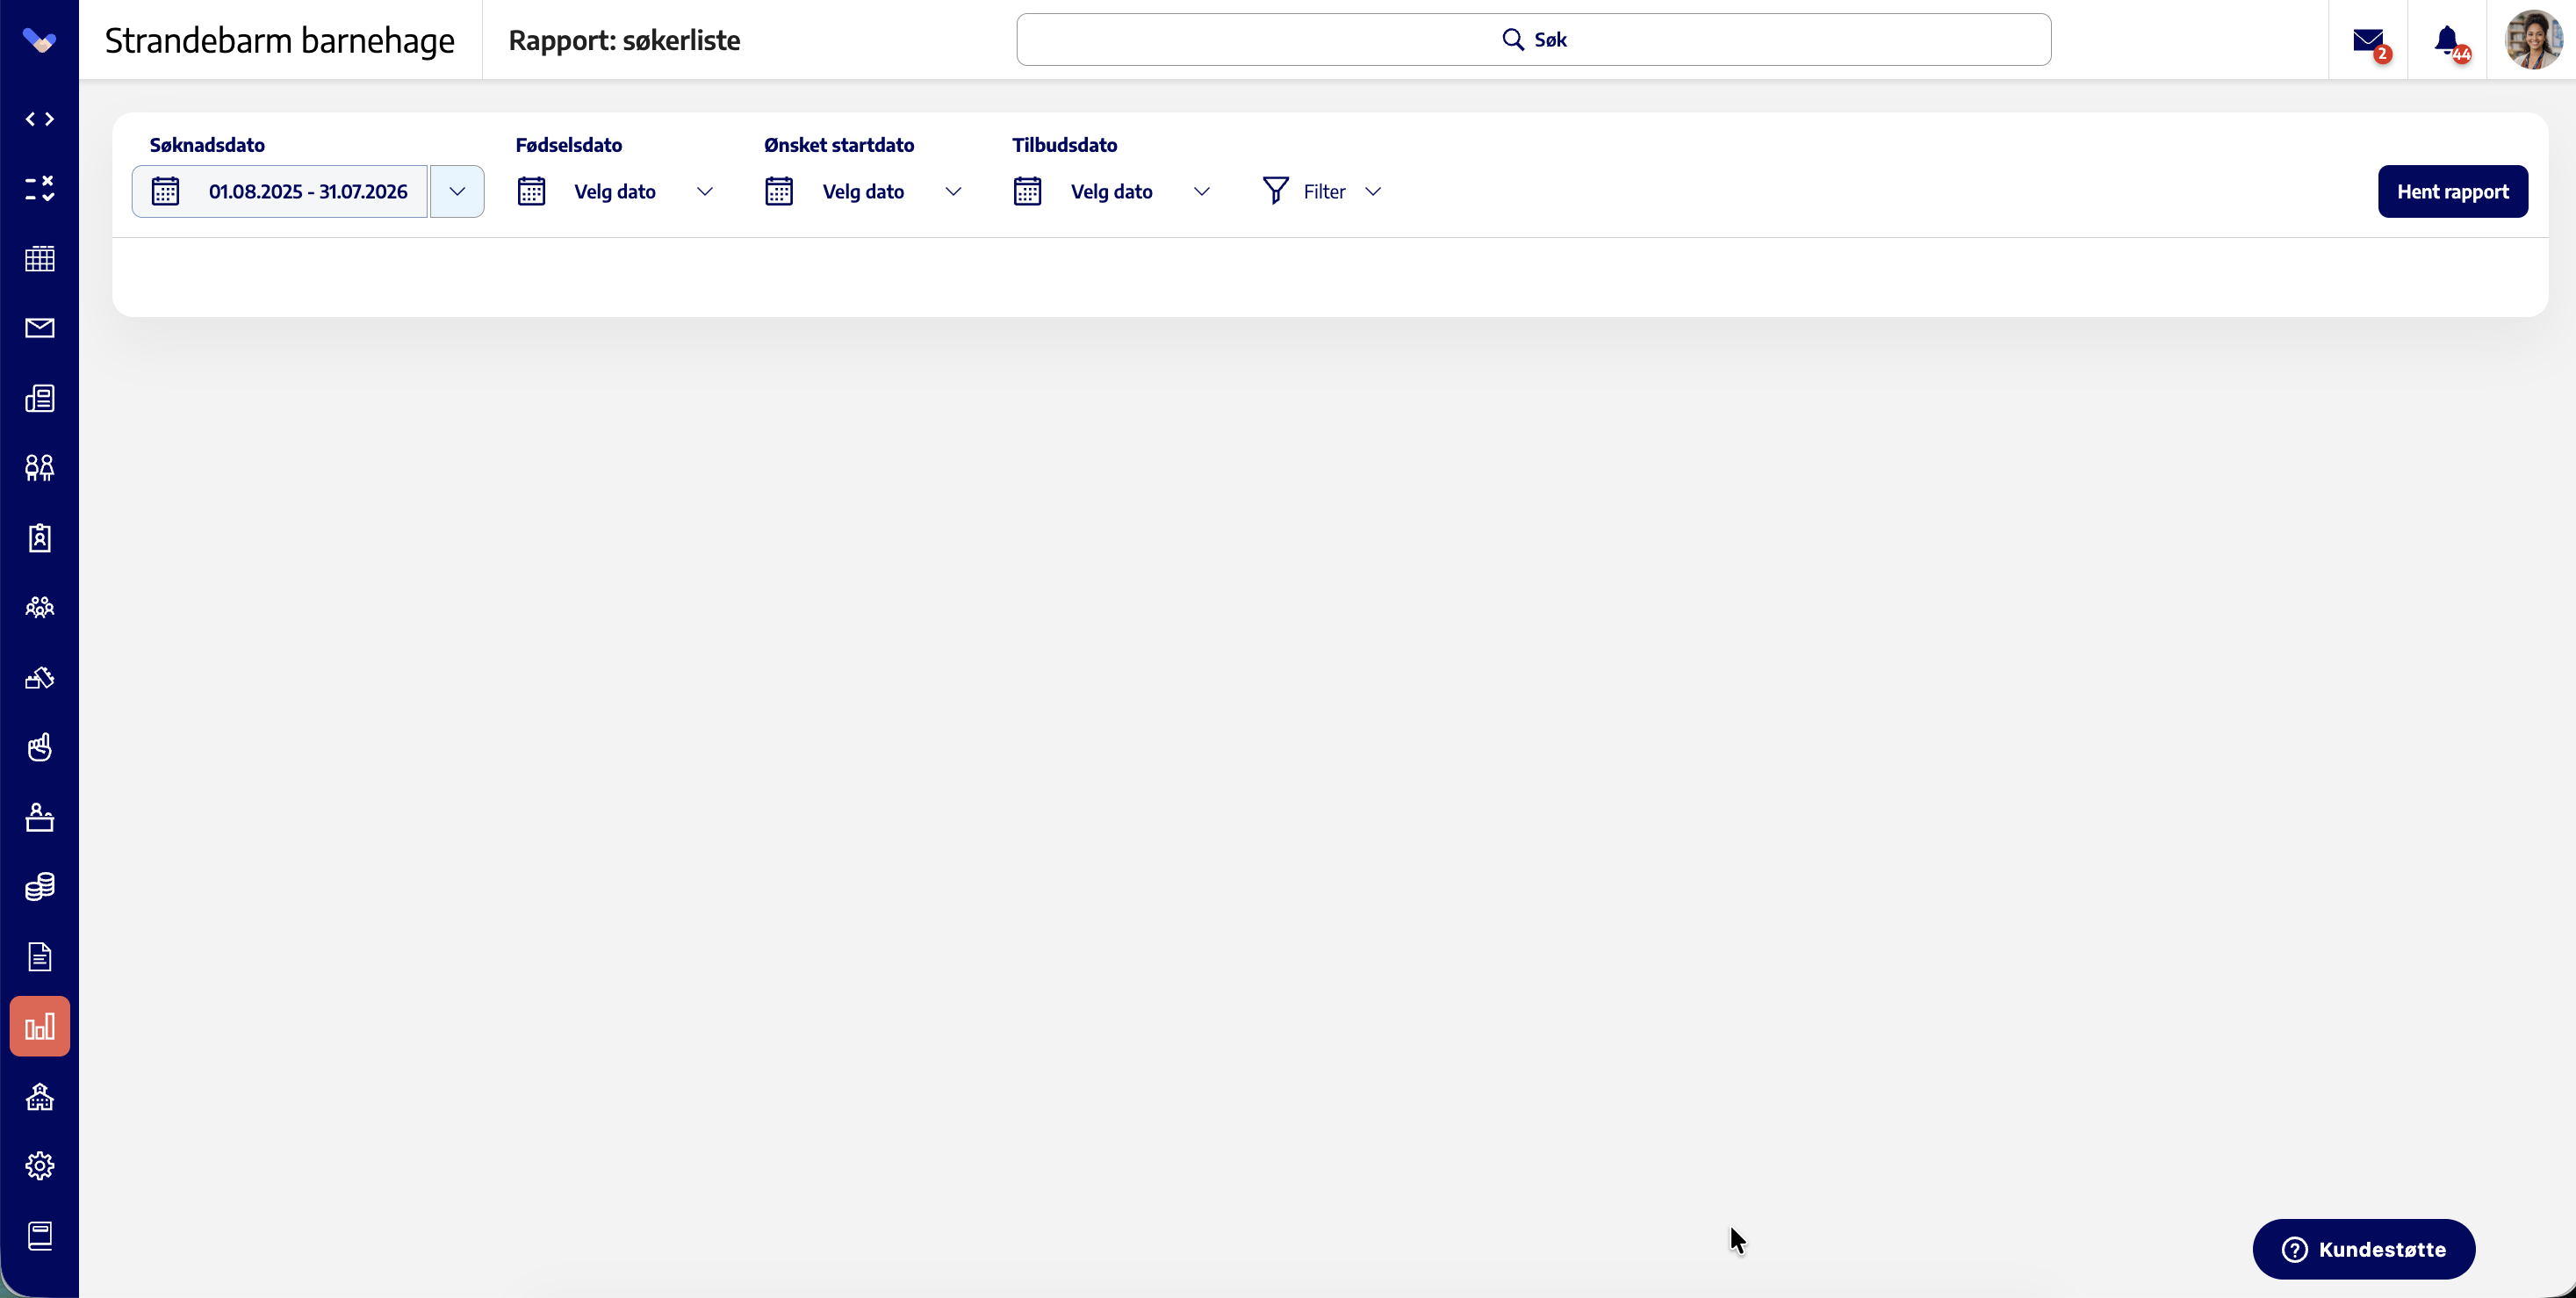The width and height of the screenshot is (2576, 1298).
Task: Select the reports bar chart sidebar icon
Action: (x=39, y=1026)
